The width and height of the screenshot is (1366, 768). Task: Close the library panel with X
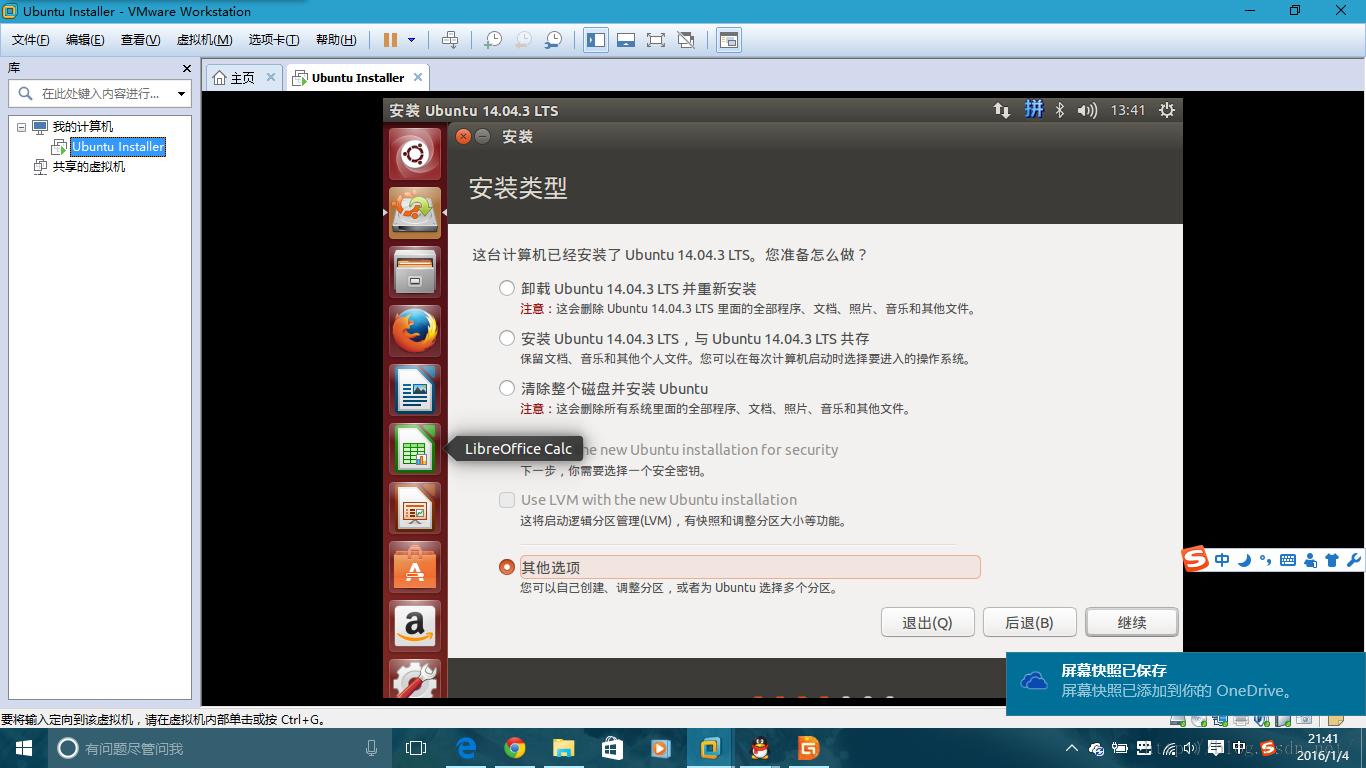[x=186, y=68]
